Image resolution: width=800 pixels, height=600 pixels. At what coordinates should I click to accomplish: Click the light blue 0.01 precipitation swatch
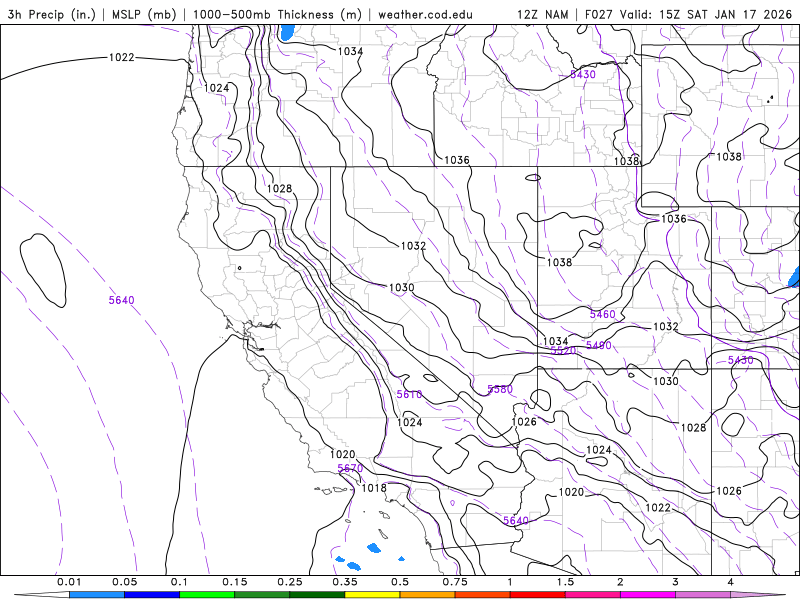point(97,595)
